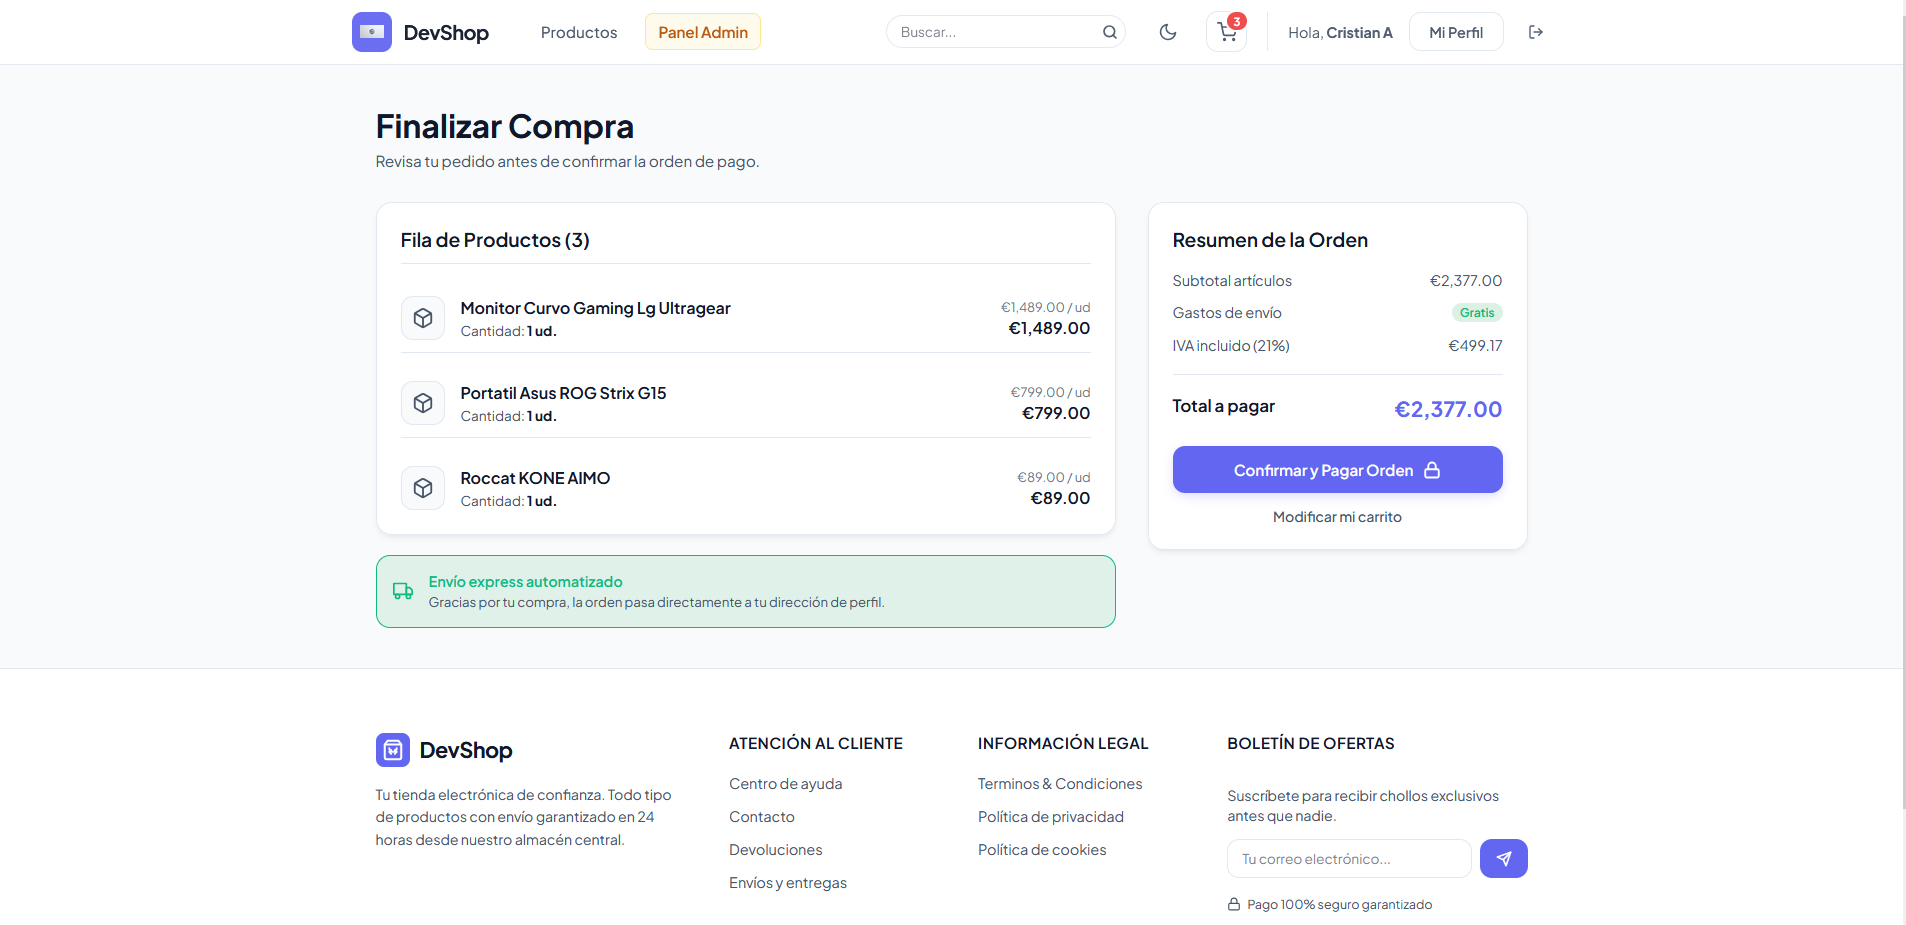Click the logout arrow icon
The height and width of the screenshot is (925, 1906).
1536,32
